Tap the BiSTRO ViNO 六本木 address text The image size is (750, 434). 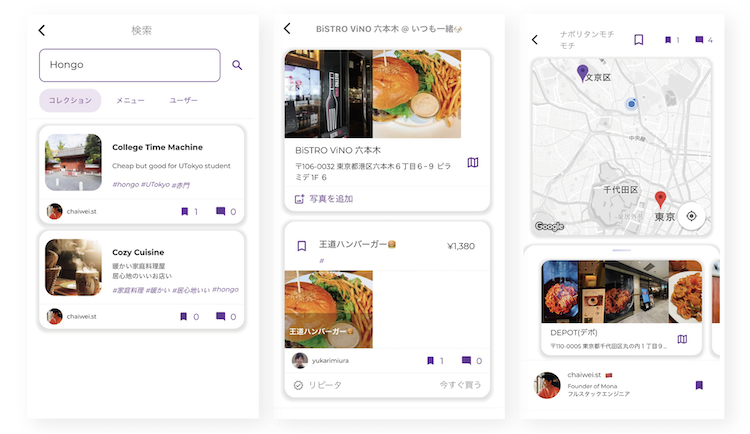[373, 171]
